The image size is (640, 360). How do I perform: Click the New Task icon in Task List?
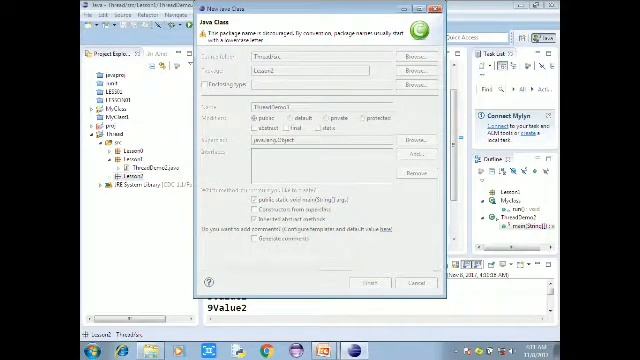click(x=482, y=66)
